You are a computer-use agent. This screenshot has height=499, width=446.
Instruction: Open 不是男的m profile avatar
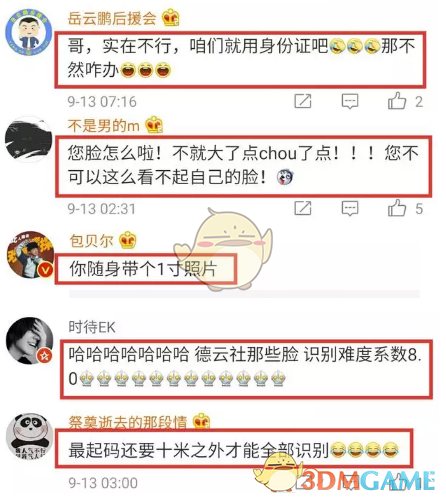29,139
